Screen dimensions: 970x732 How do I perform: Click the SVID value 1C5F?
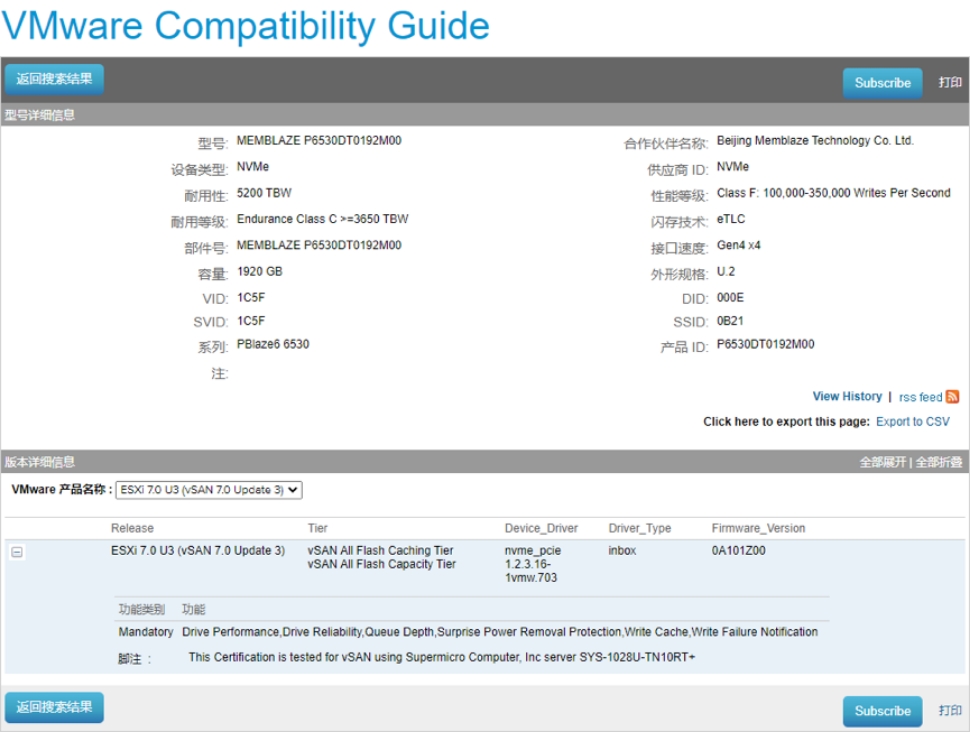[x=251, y=321]
